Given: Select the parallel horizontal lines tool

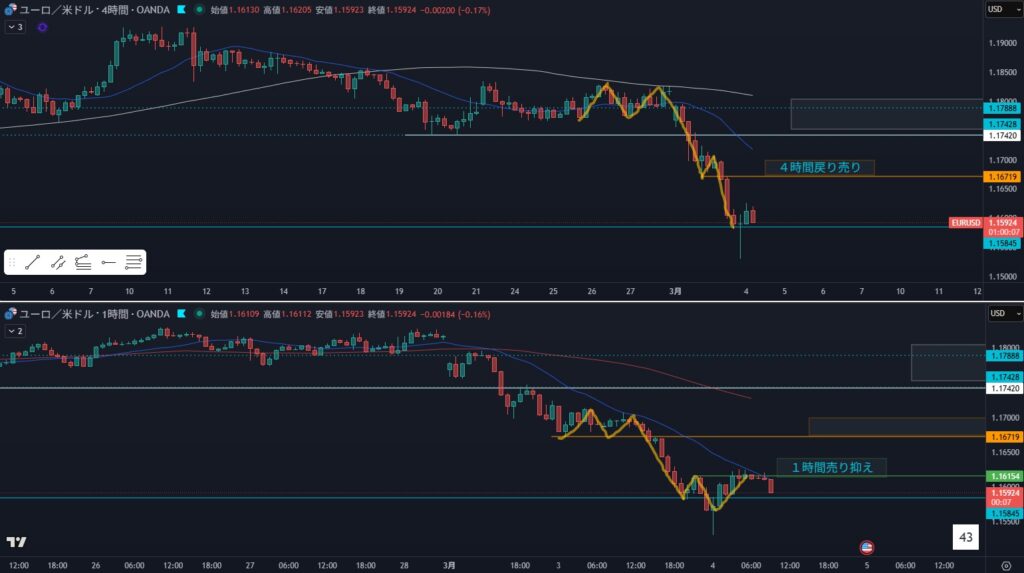Looking at the screenshot, I should click(x=133, y=262).
